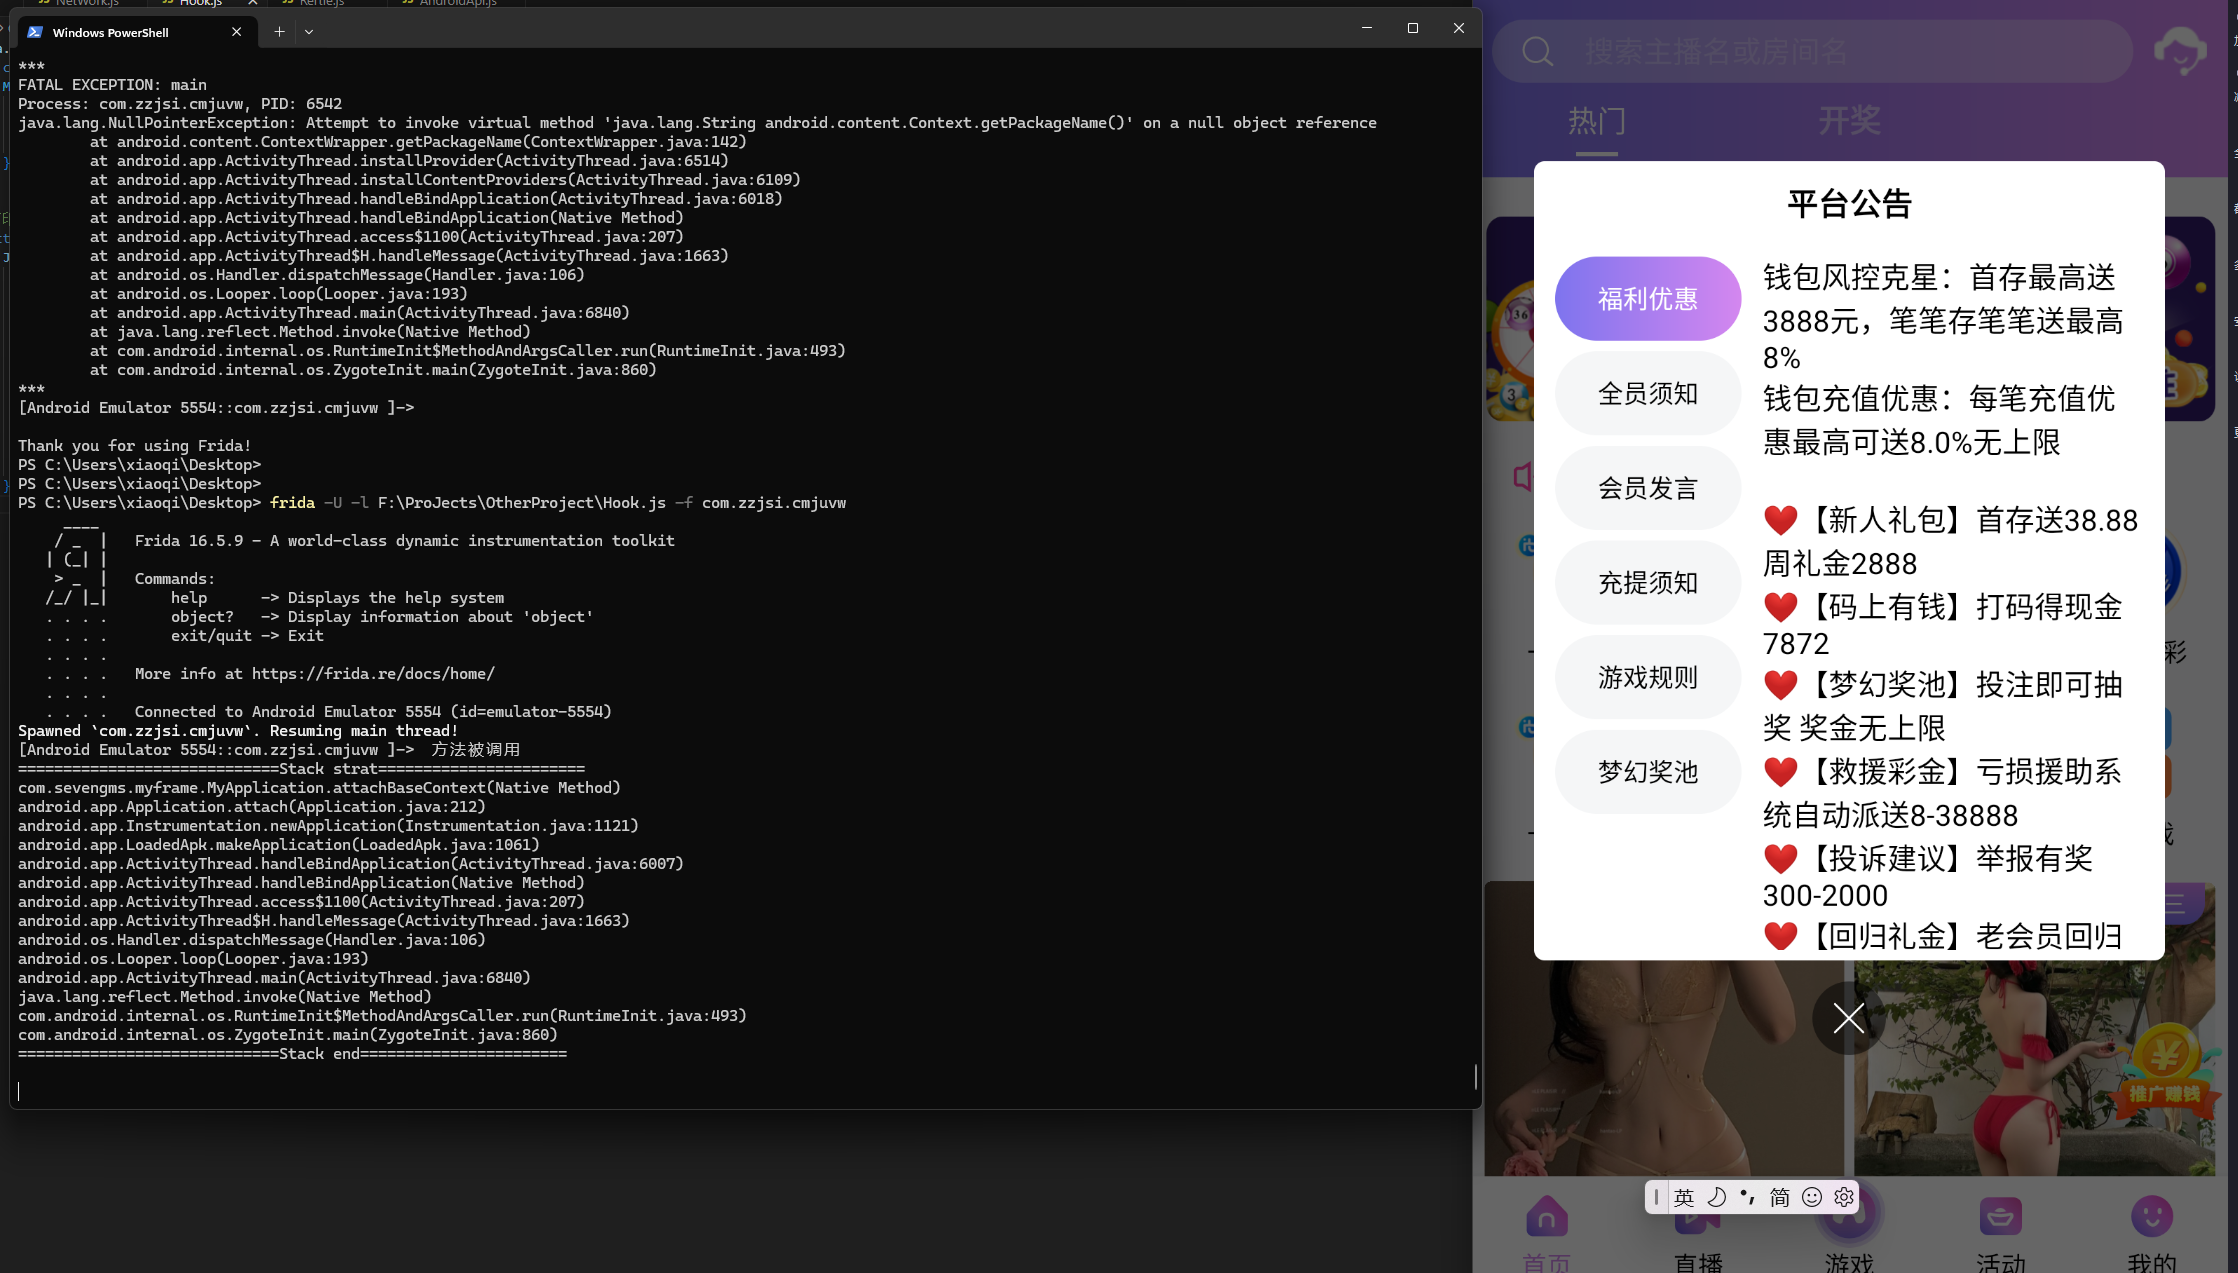The height and width of the screenshot is (1273, 2238).
Task: Toggle IME 简 simplified Chinese mode
Action: (x=1779, y=1197)
